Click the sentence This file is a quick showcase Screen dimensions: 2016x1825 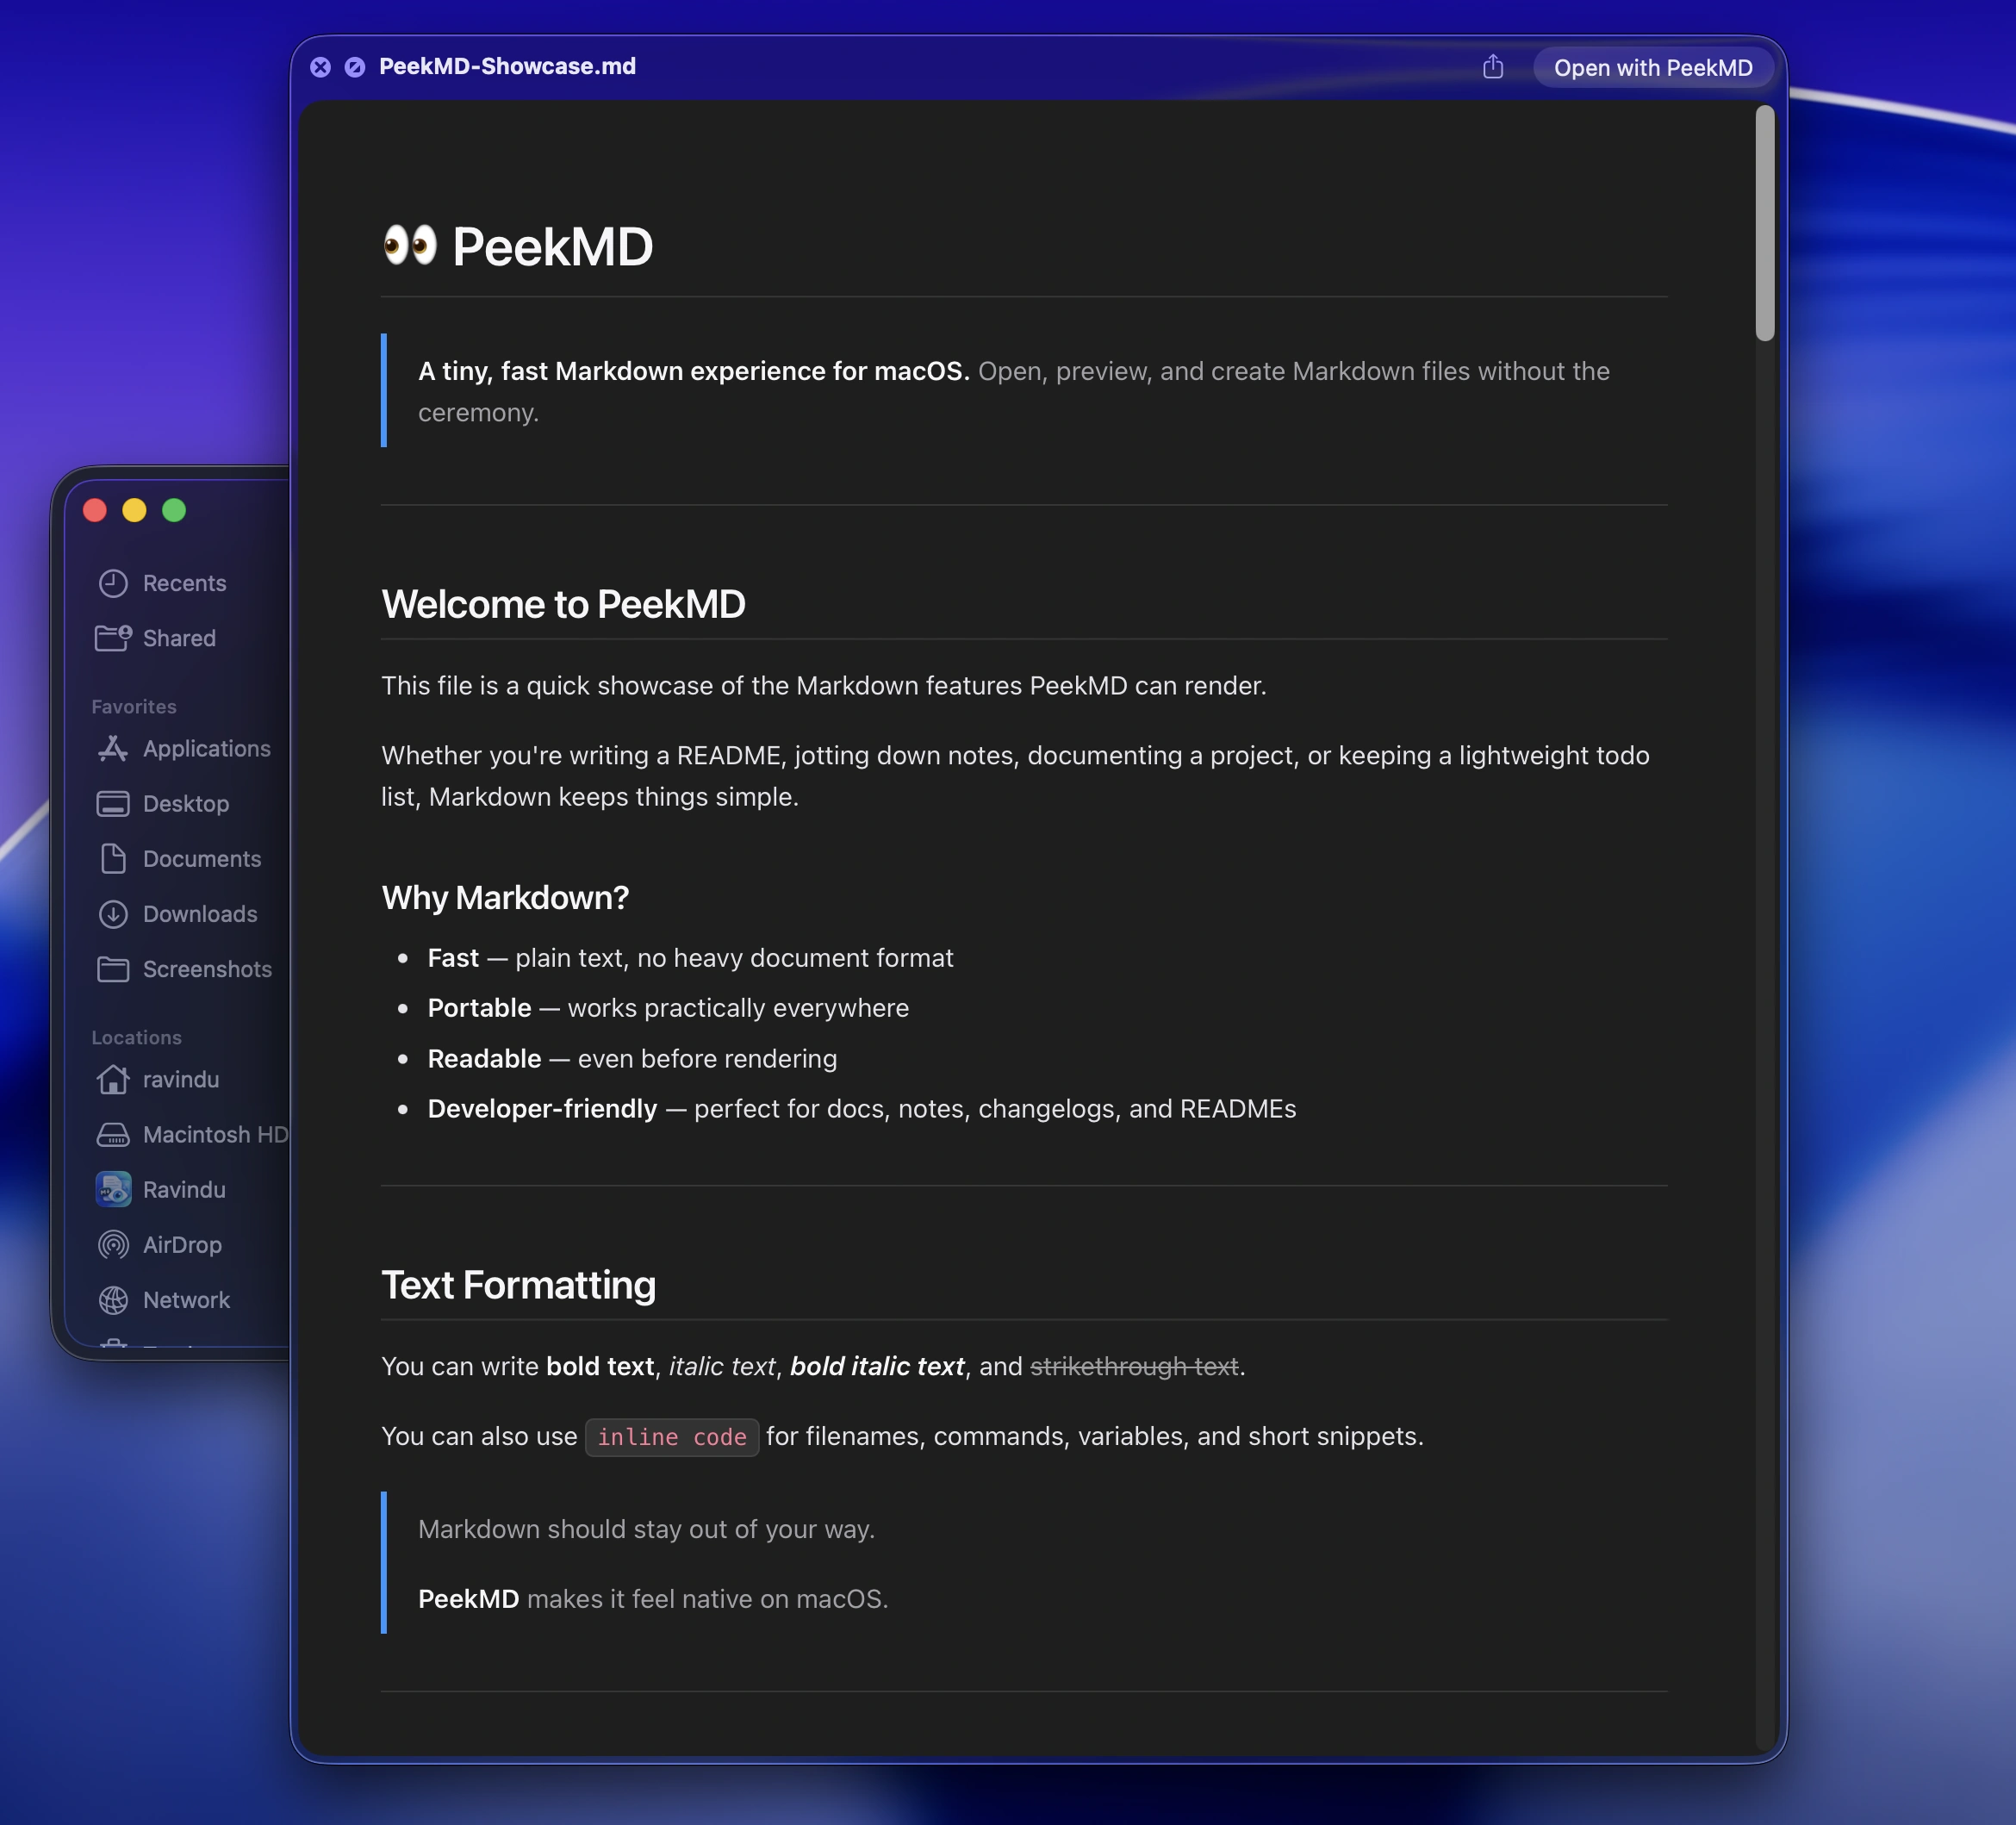[x=824, y=685]
